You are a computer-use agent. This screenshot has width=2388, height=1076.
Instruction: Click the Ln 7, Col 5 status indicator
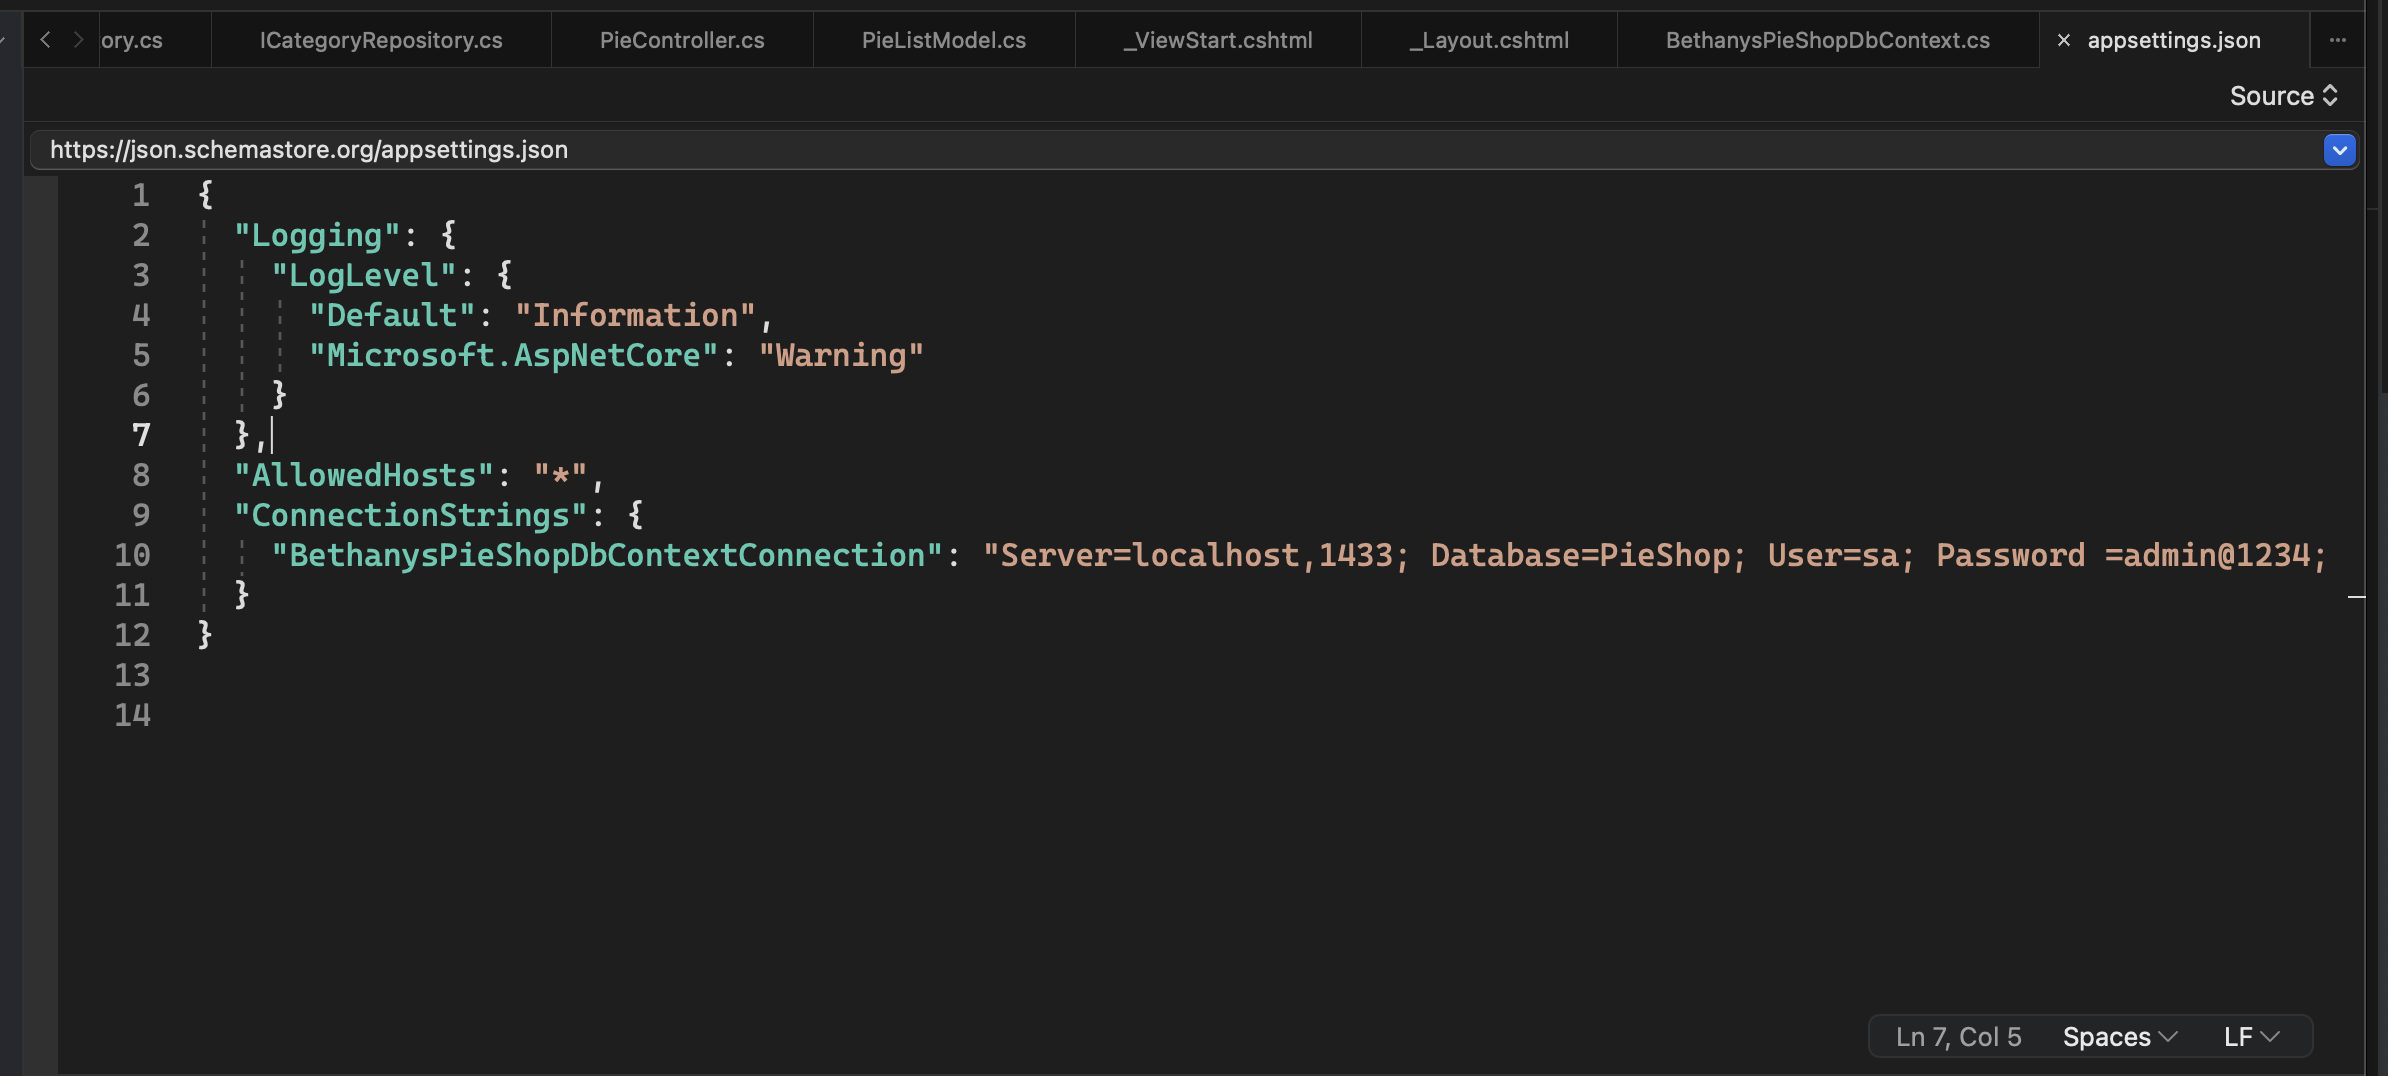click(x=1957, y=1036)
